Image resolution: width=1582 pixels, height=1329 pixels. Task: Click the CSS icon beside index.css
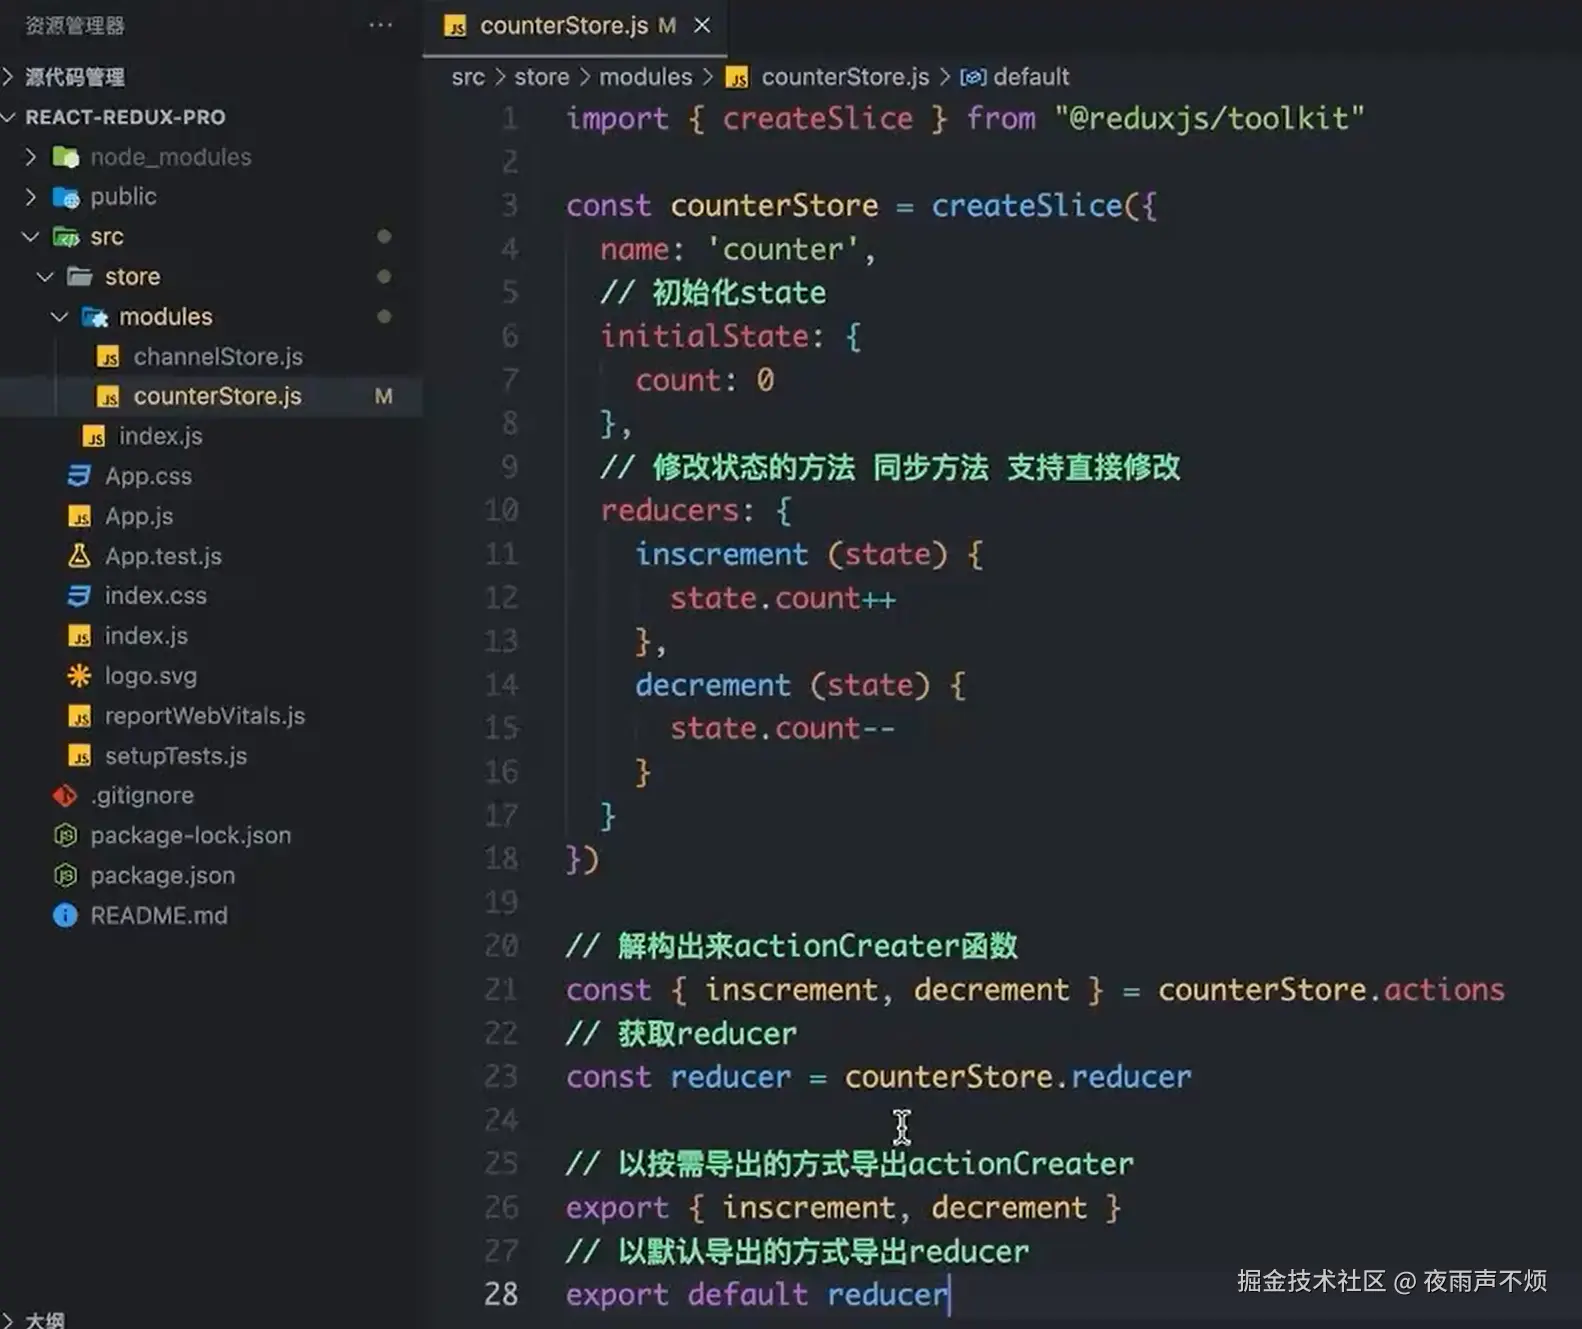click(79, 596)
